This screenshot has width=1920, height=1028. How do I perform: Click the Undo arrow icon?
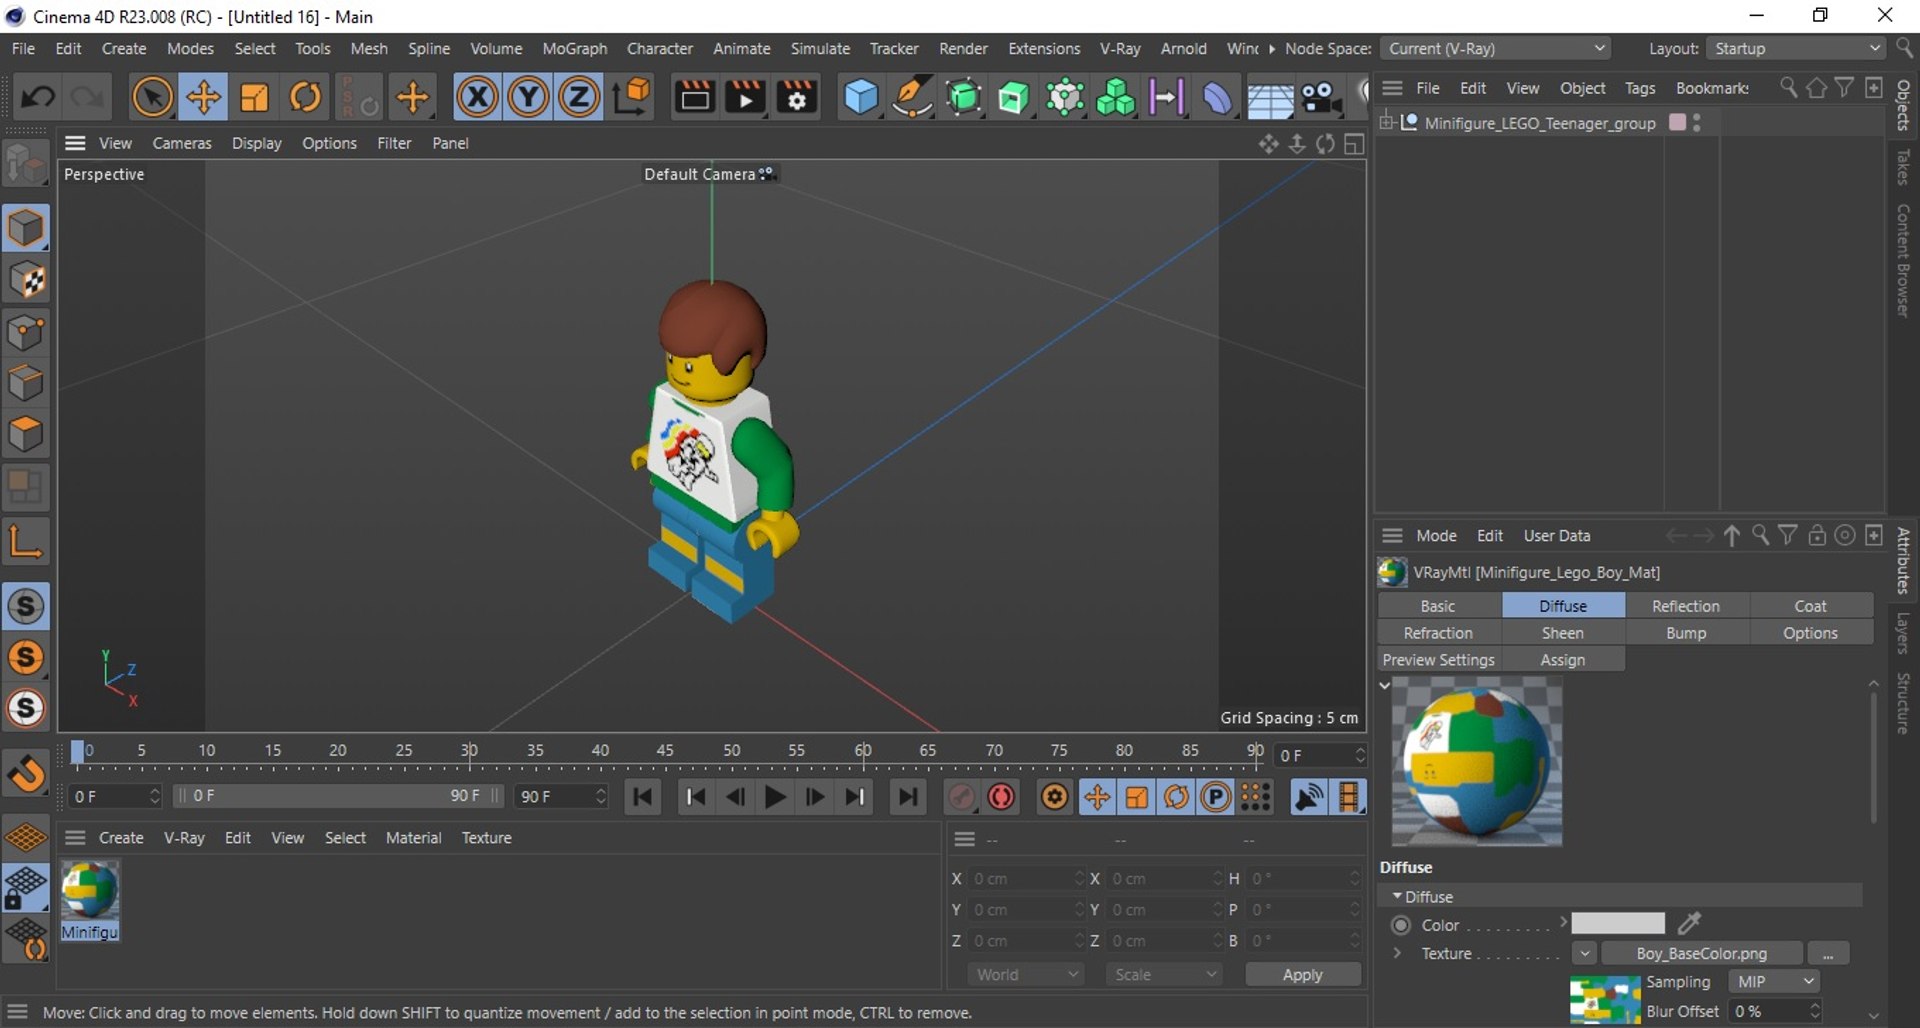(38, 97)
